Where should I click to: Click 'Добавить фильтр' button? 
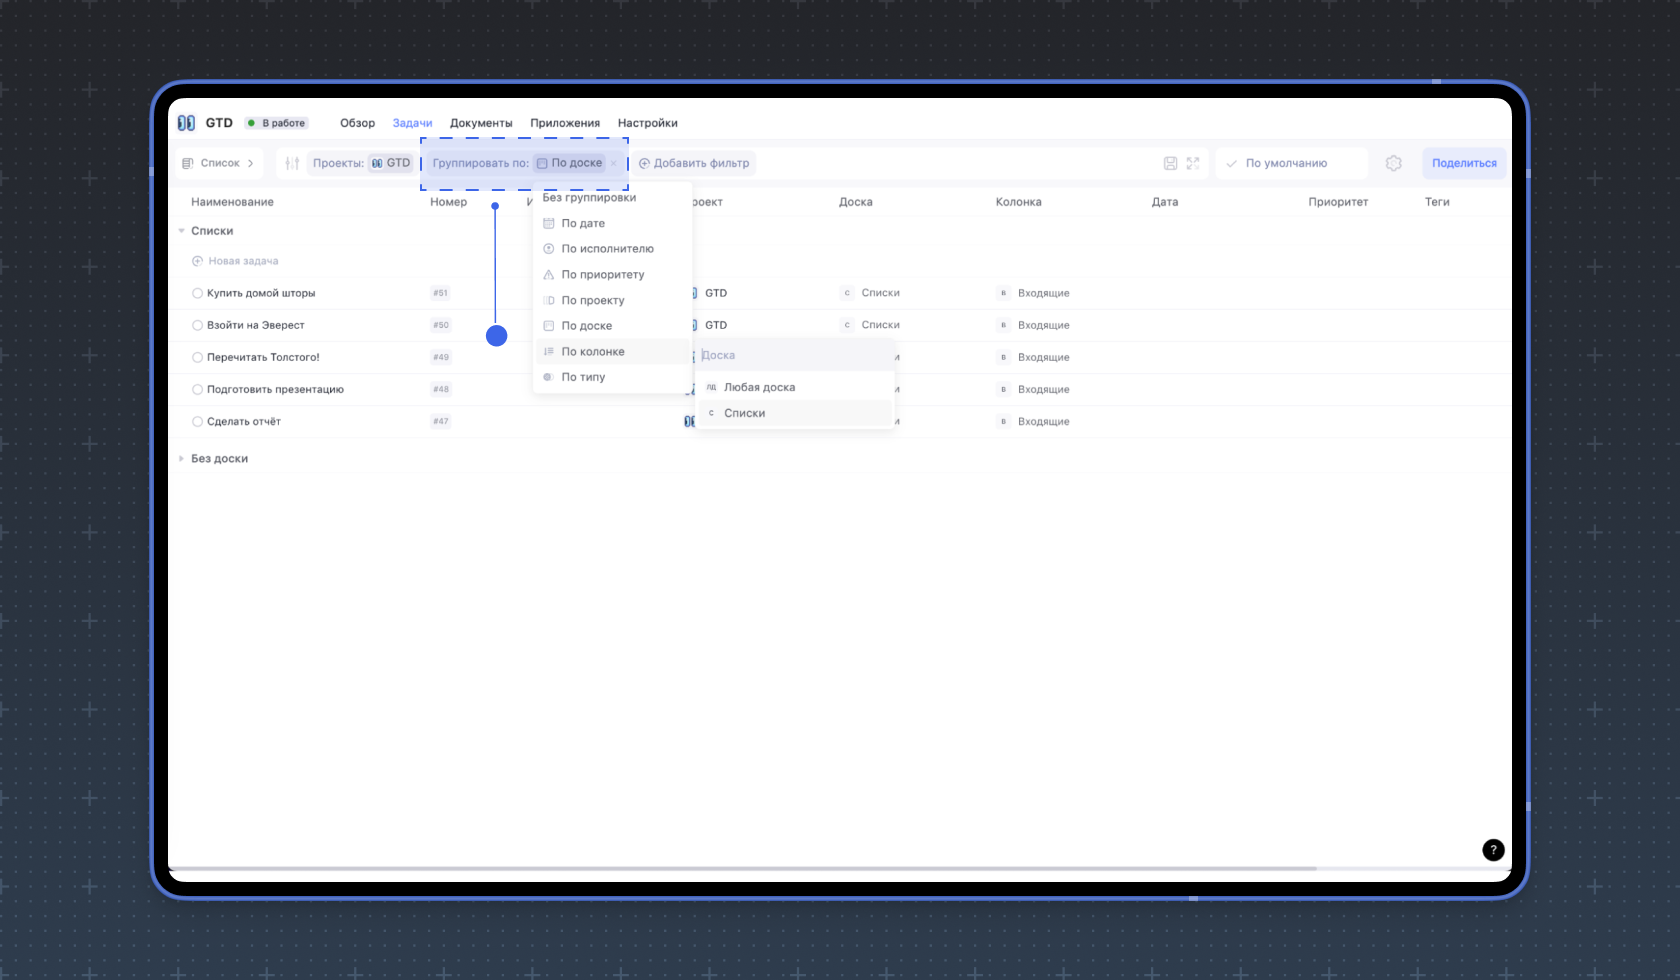(694, 163)
